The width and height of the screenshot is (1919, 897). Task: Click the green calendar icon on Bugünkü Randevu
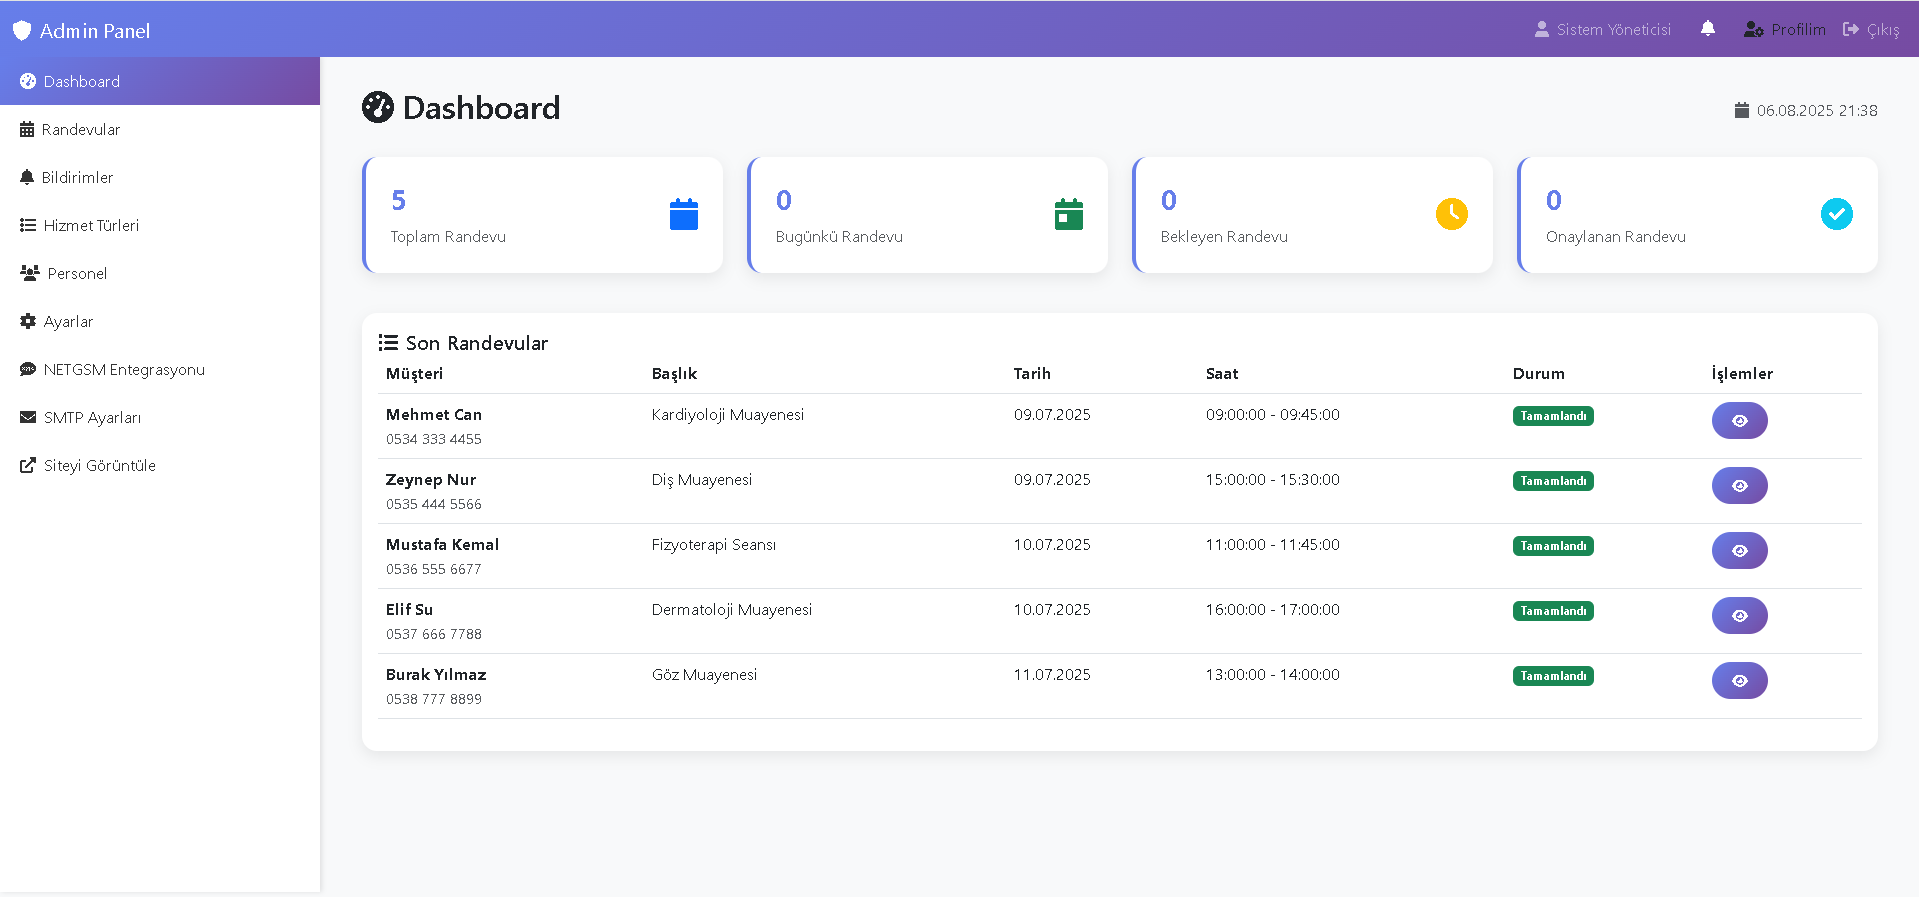click(1068, 214)
